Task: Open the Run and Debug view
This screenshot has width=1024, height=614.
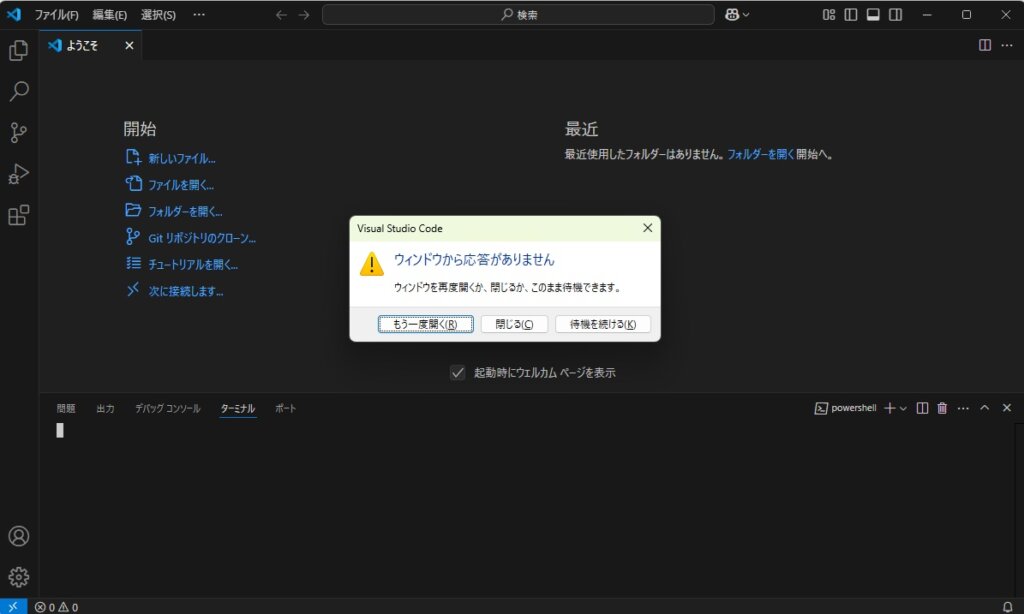Action: [x=18, y=174]
